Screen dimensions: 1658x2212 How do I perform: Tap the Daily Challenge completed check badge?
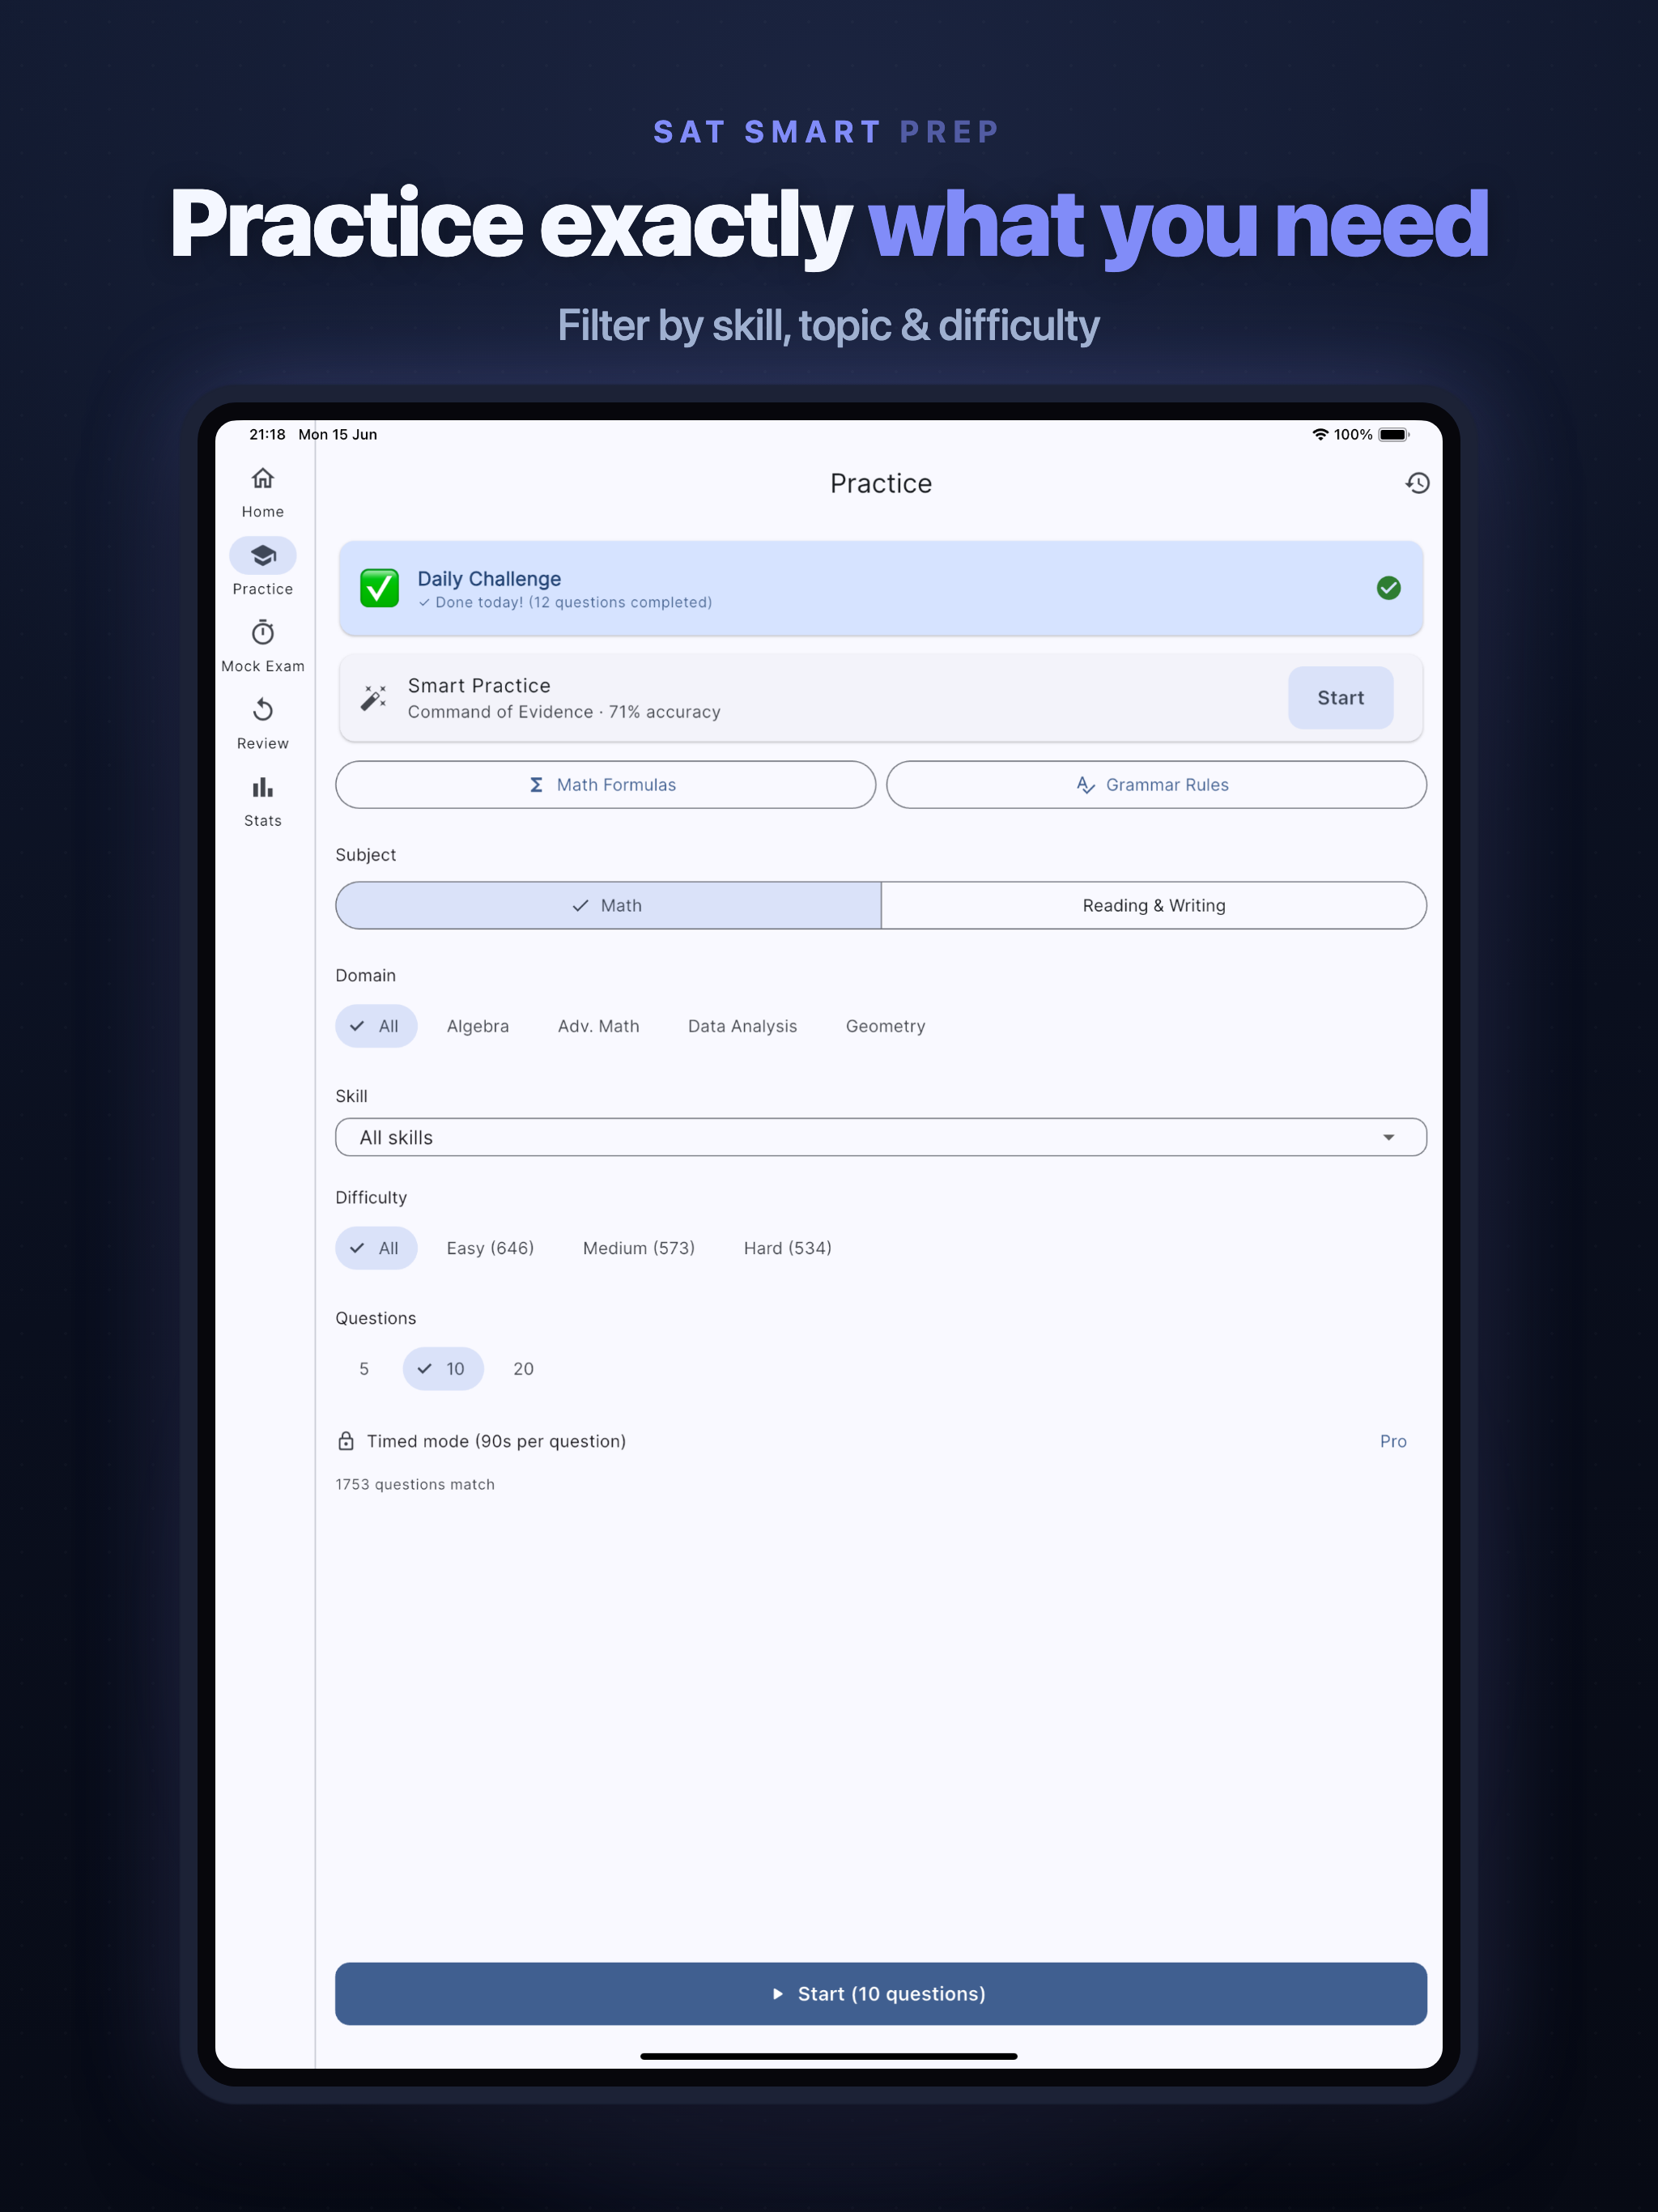point(1388,588)
